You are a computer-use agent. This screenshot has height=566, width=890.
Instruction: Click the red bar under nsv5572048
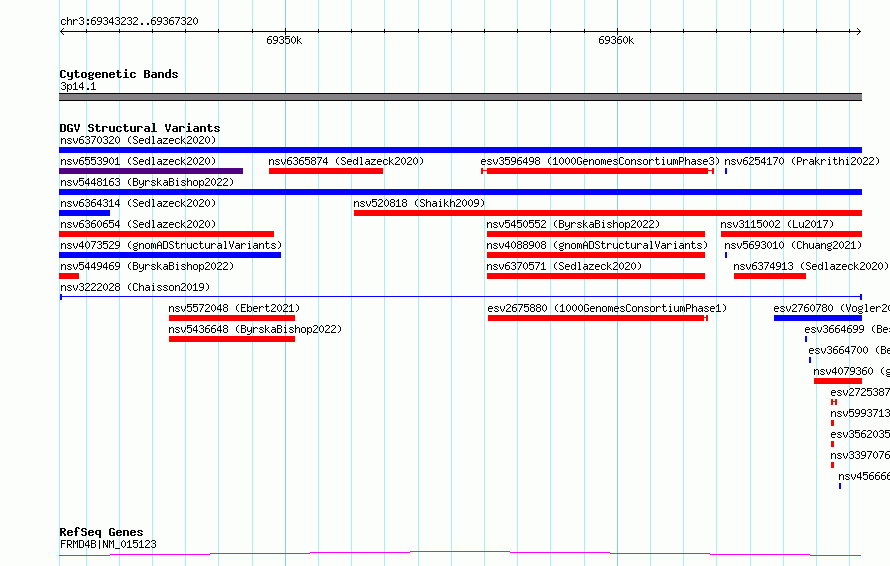click(x=232, y=318)
